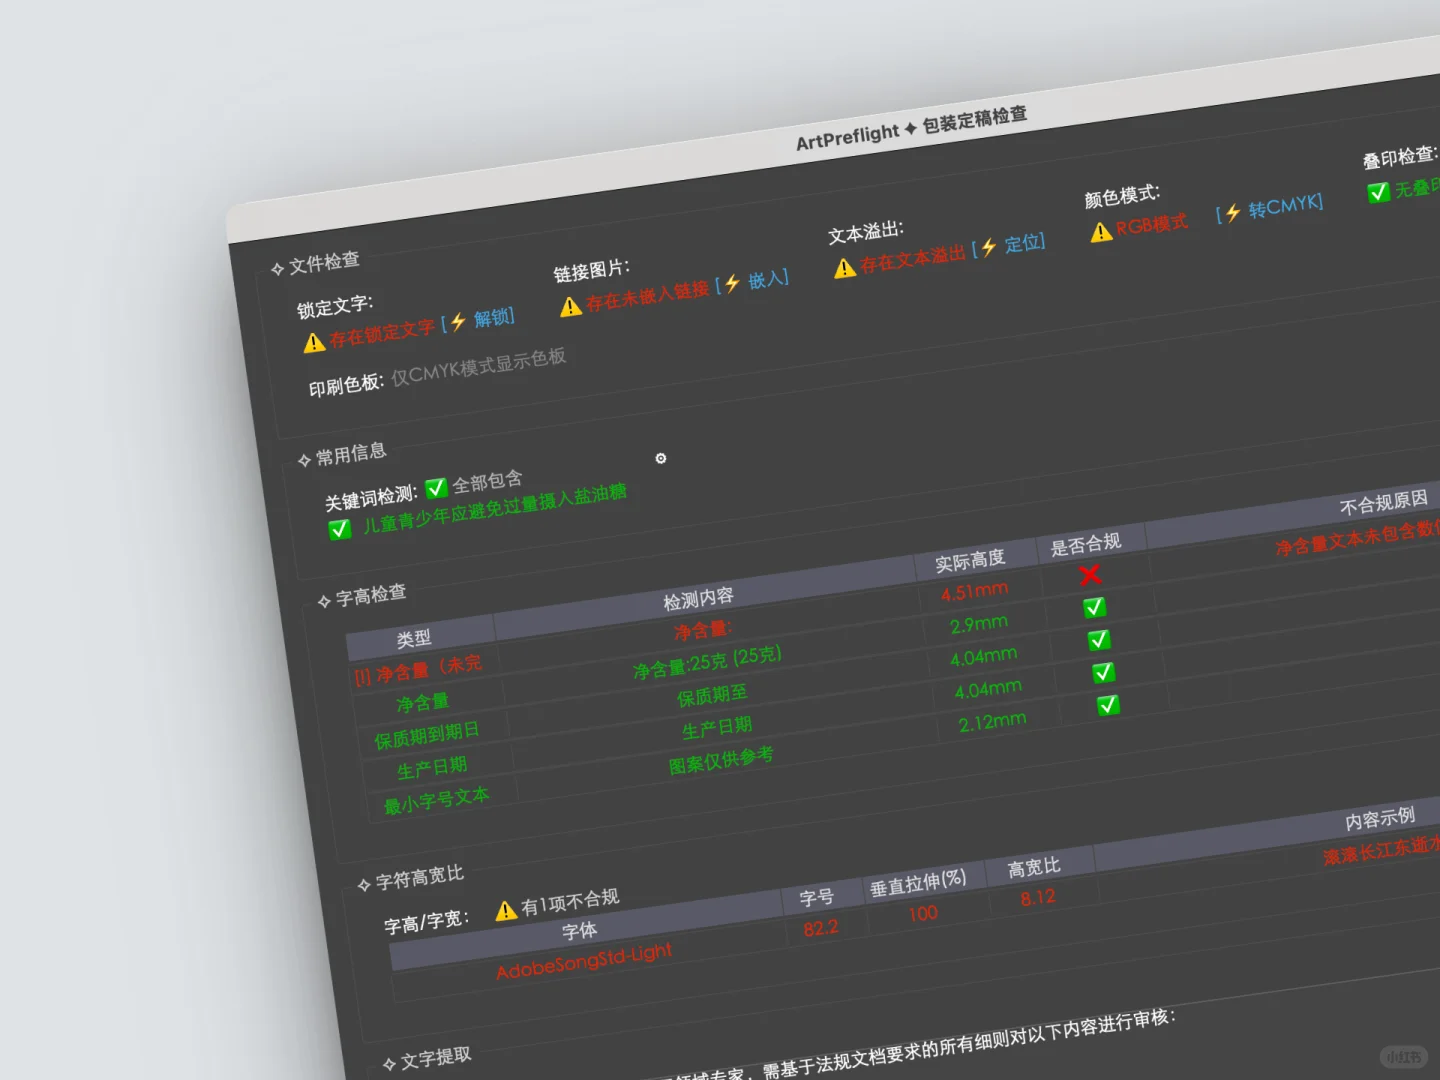This screenshot has width=1440, height=1080.
Task: Click the 不合规原因 column header
Action: point(1384,503)
